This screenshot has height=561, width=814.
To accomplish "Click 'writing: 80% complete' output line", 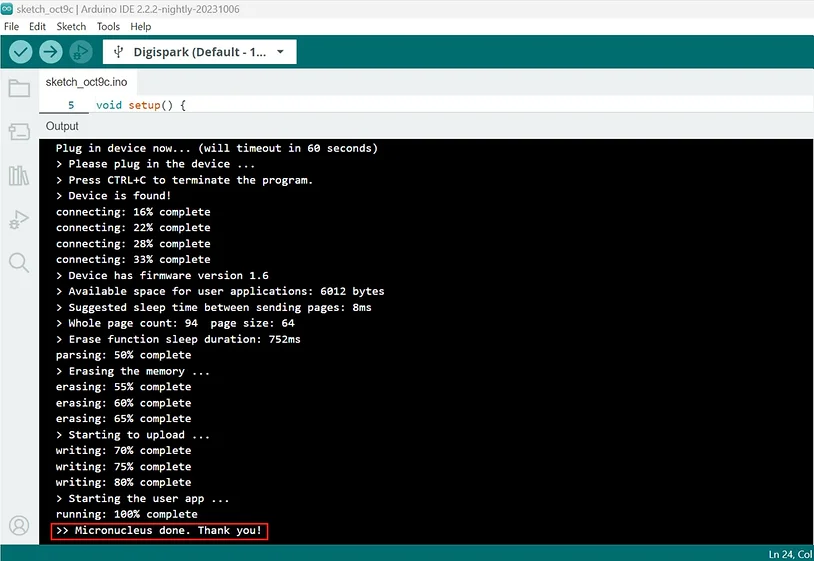I will (124, 482).
